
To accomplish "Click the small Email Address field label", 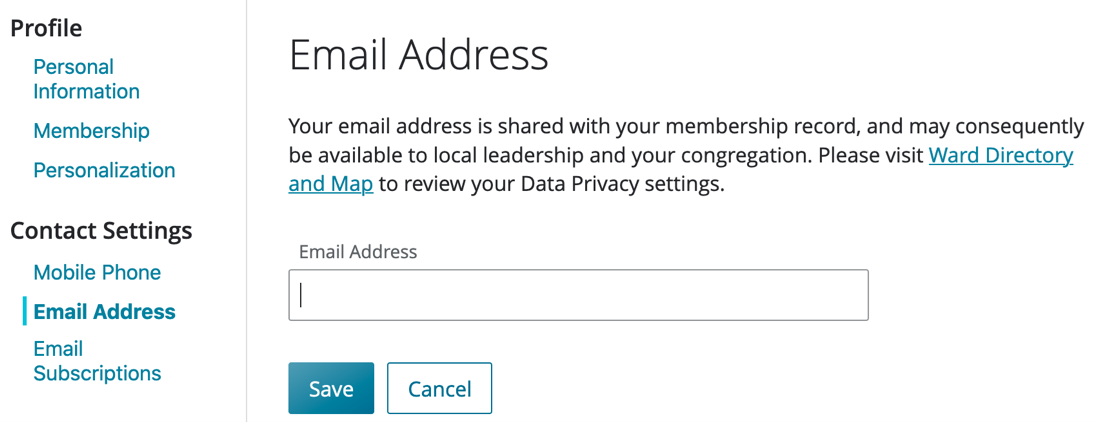I will [x=357, y=252].
